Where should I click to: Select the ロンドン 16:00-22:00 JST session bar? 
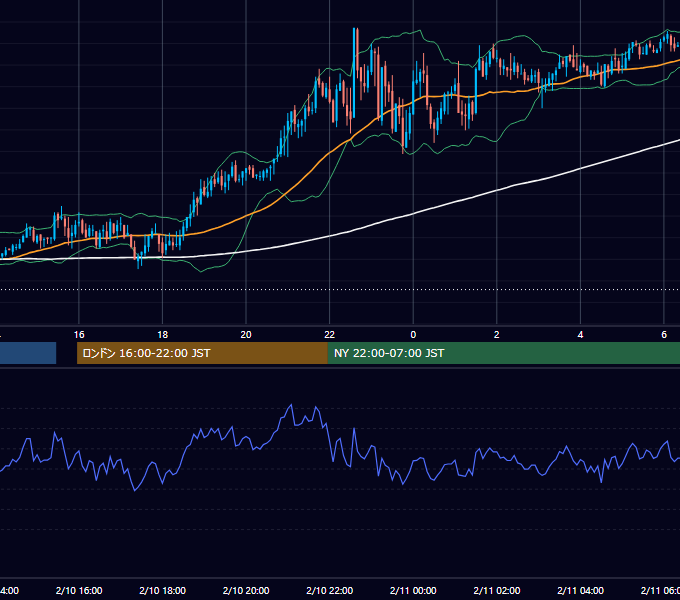click(x=202, y=353)
